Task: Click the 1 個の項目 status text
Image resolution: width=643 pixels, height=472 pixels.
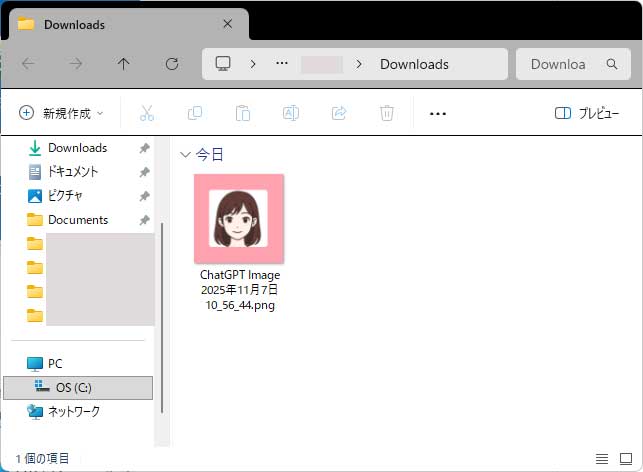Action: 42,458
